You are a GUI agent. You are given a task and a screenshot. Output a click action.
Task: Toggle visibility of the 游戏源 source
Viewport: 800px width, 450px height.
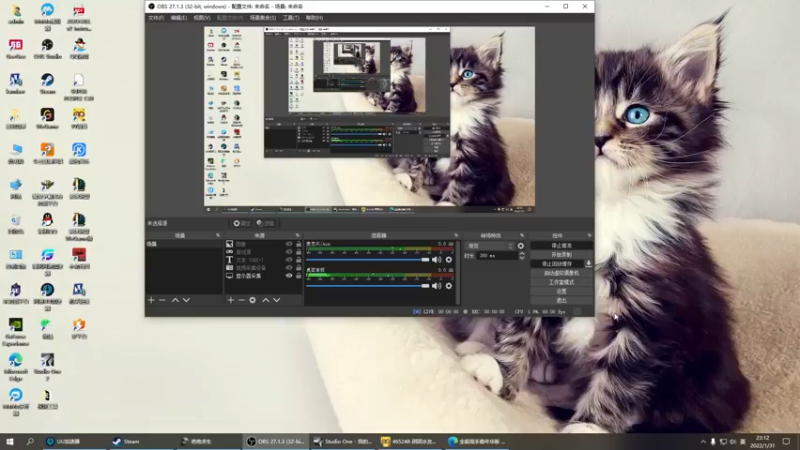289,252
